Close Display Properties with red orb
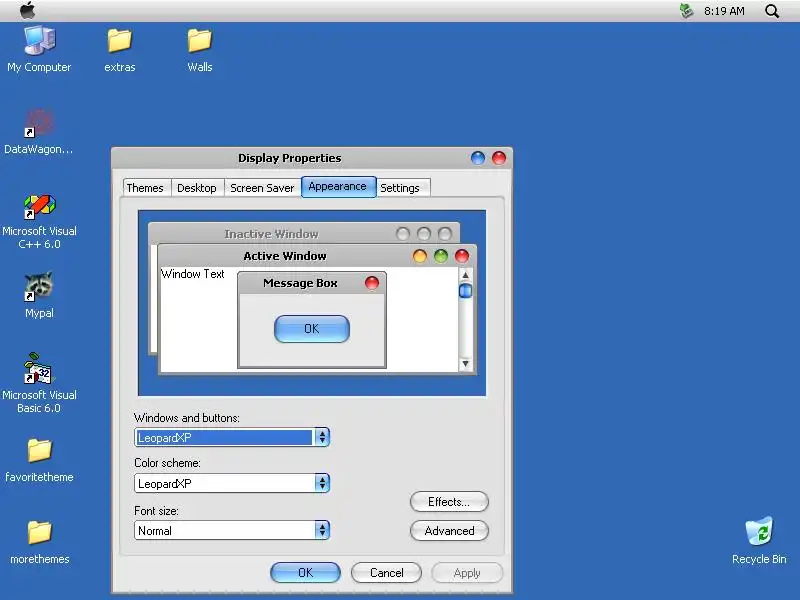This screenshot has height=600, width=800. pyautogui.click(x=498, y=158)
